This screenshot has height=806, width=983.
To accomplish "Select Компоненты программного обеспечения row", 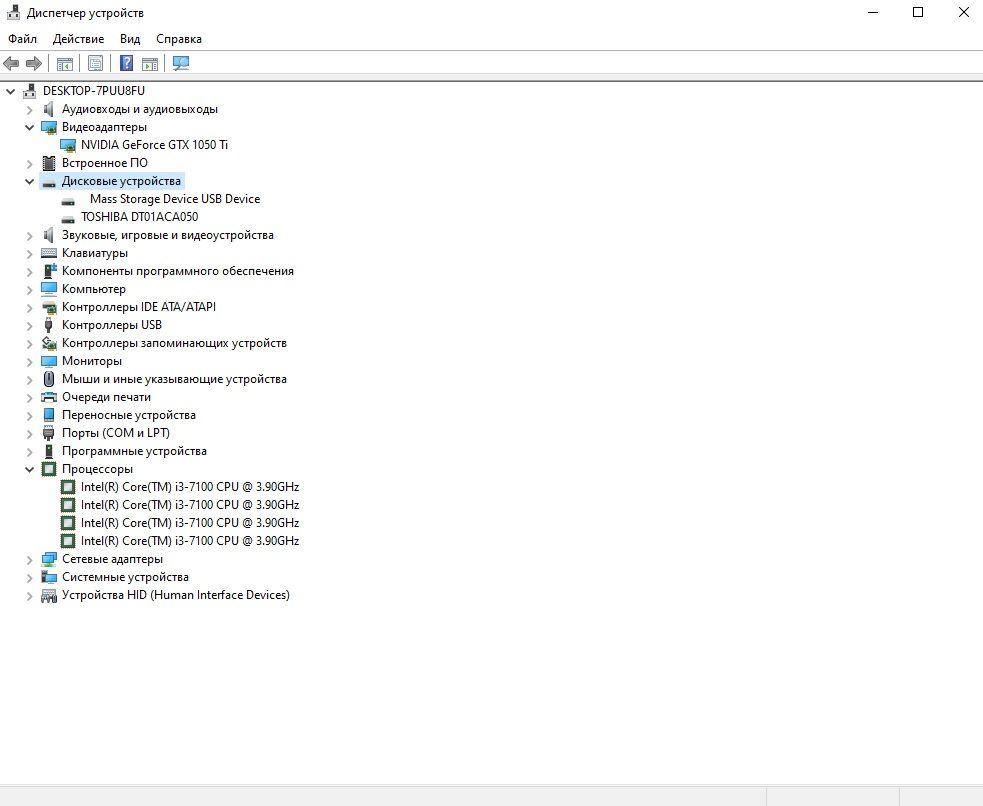I will tap(177, 271).
